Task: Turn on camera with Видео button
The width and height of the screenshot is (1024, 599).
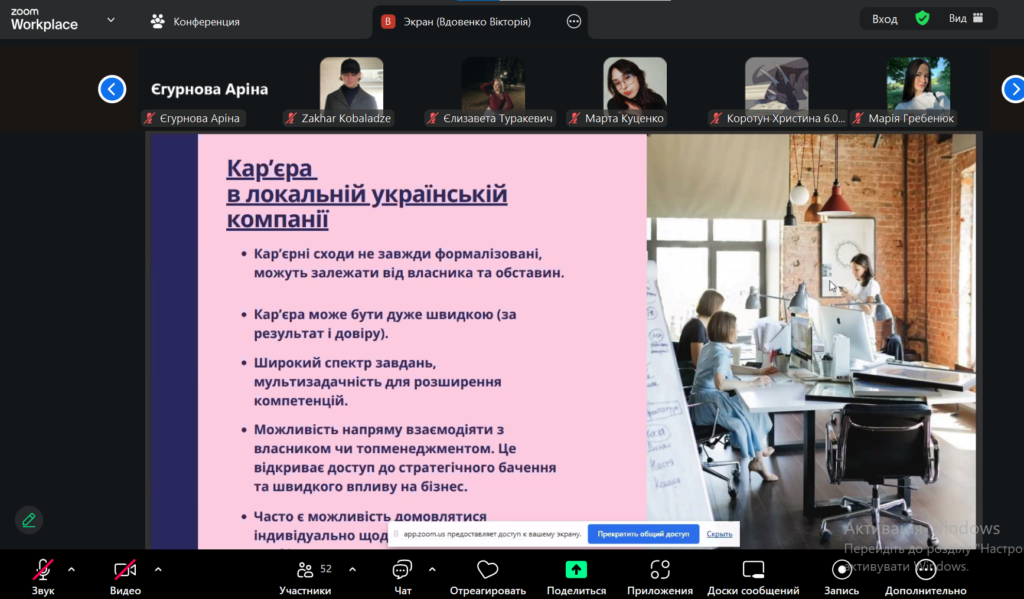Action: pos(125,571)
